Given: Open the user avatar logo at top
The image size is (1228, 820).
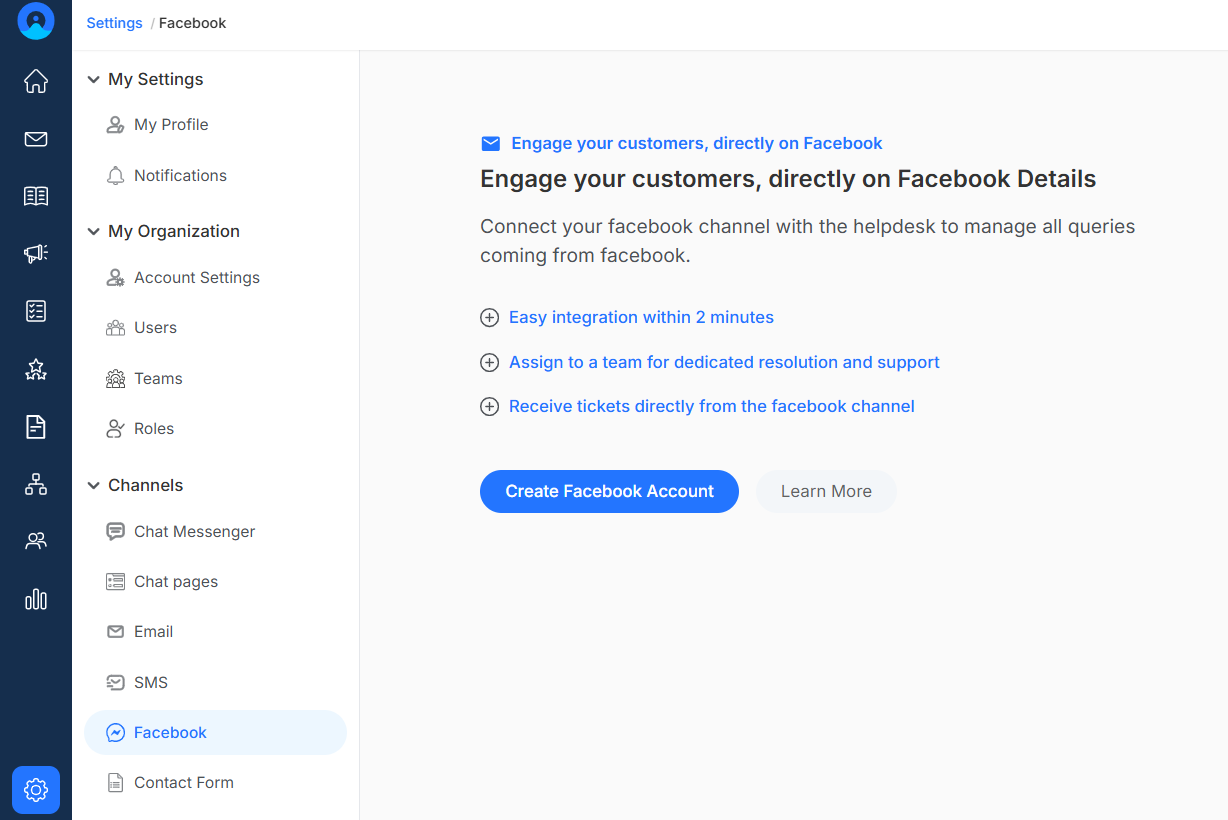Looking at the screenshot, I should [36, 21].
